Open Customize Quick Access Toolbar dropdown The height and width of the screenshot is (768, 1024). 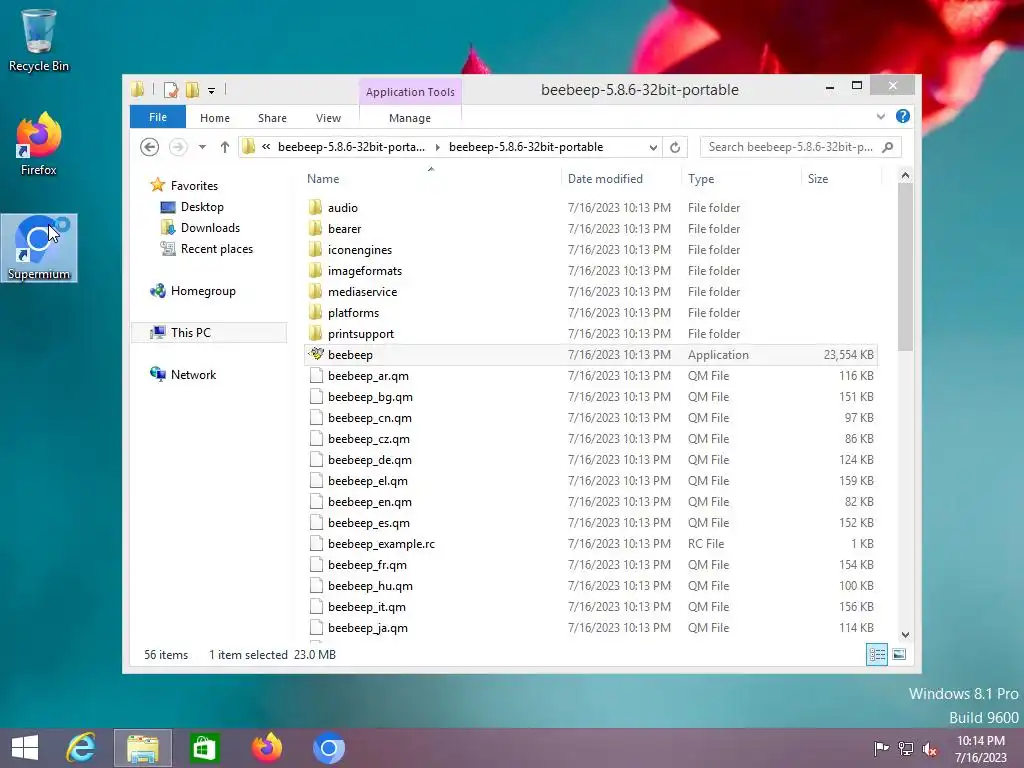(211, 91)
